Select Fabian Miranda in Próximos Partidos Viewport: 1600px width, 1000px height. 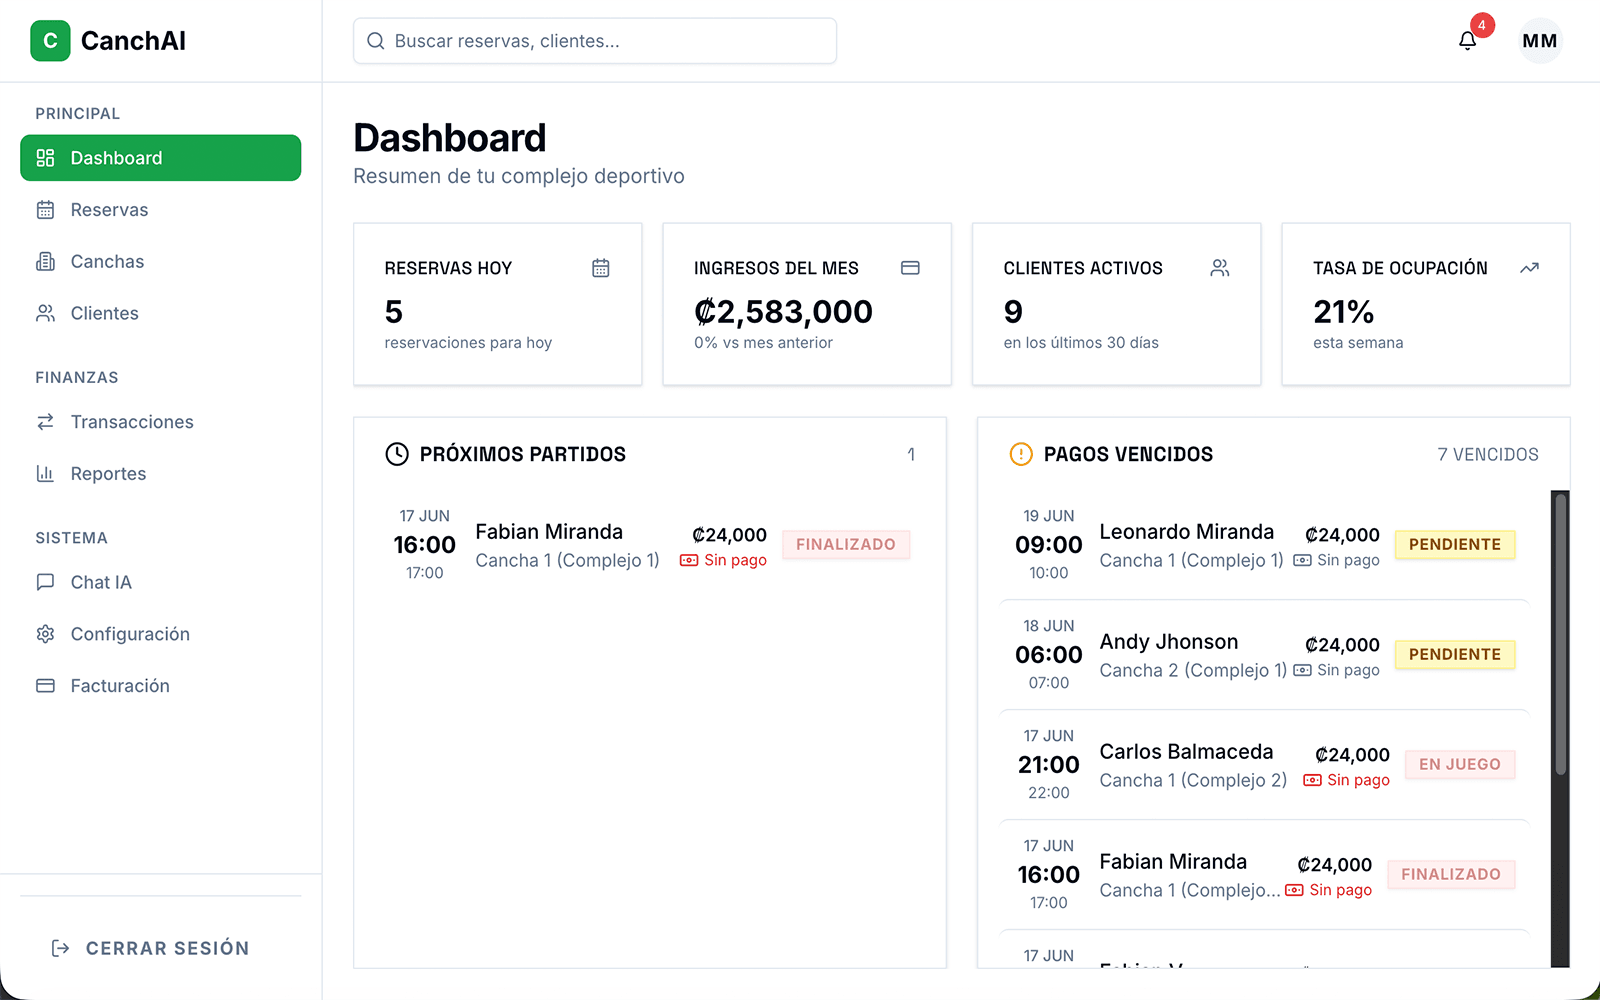650,544
